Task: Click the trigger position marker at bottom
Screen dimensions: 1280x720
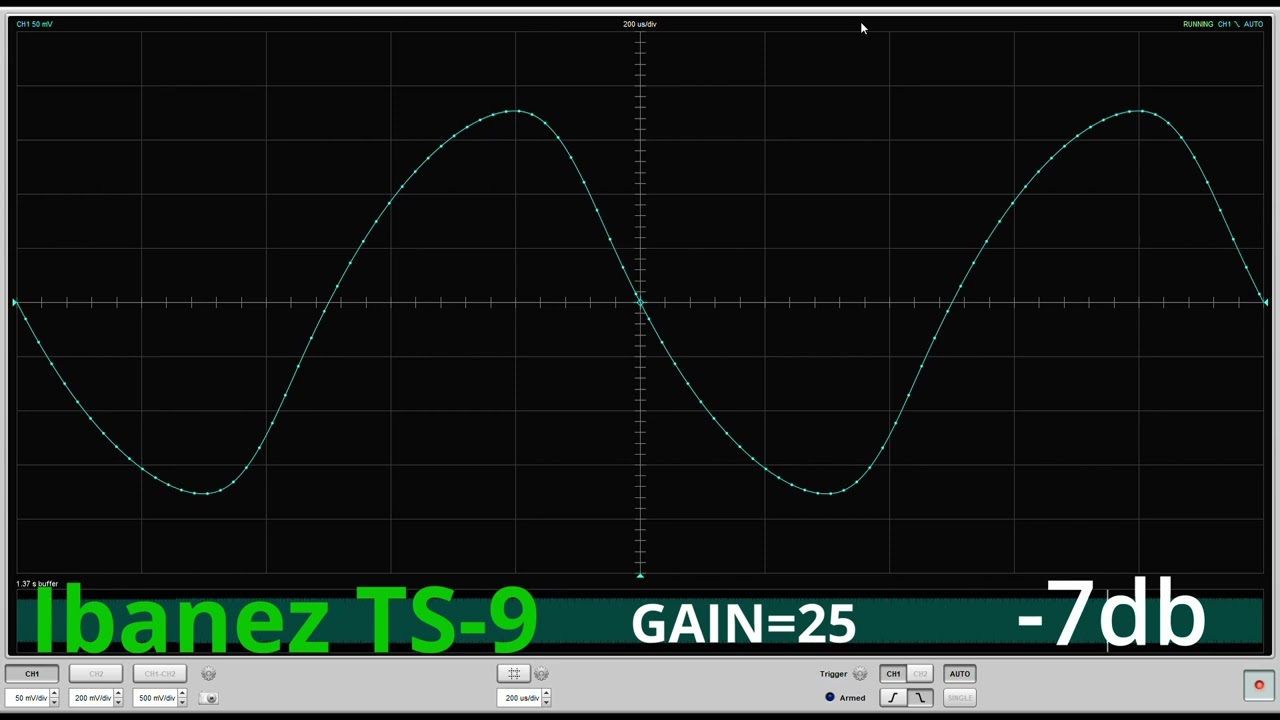Action: coord(640,575)
